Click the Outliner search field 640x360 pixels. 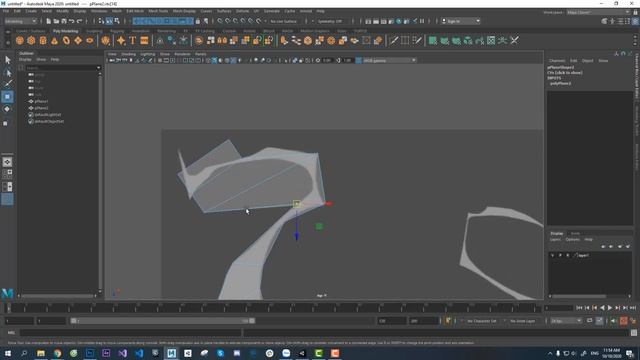(60, 68)
